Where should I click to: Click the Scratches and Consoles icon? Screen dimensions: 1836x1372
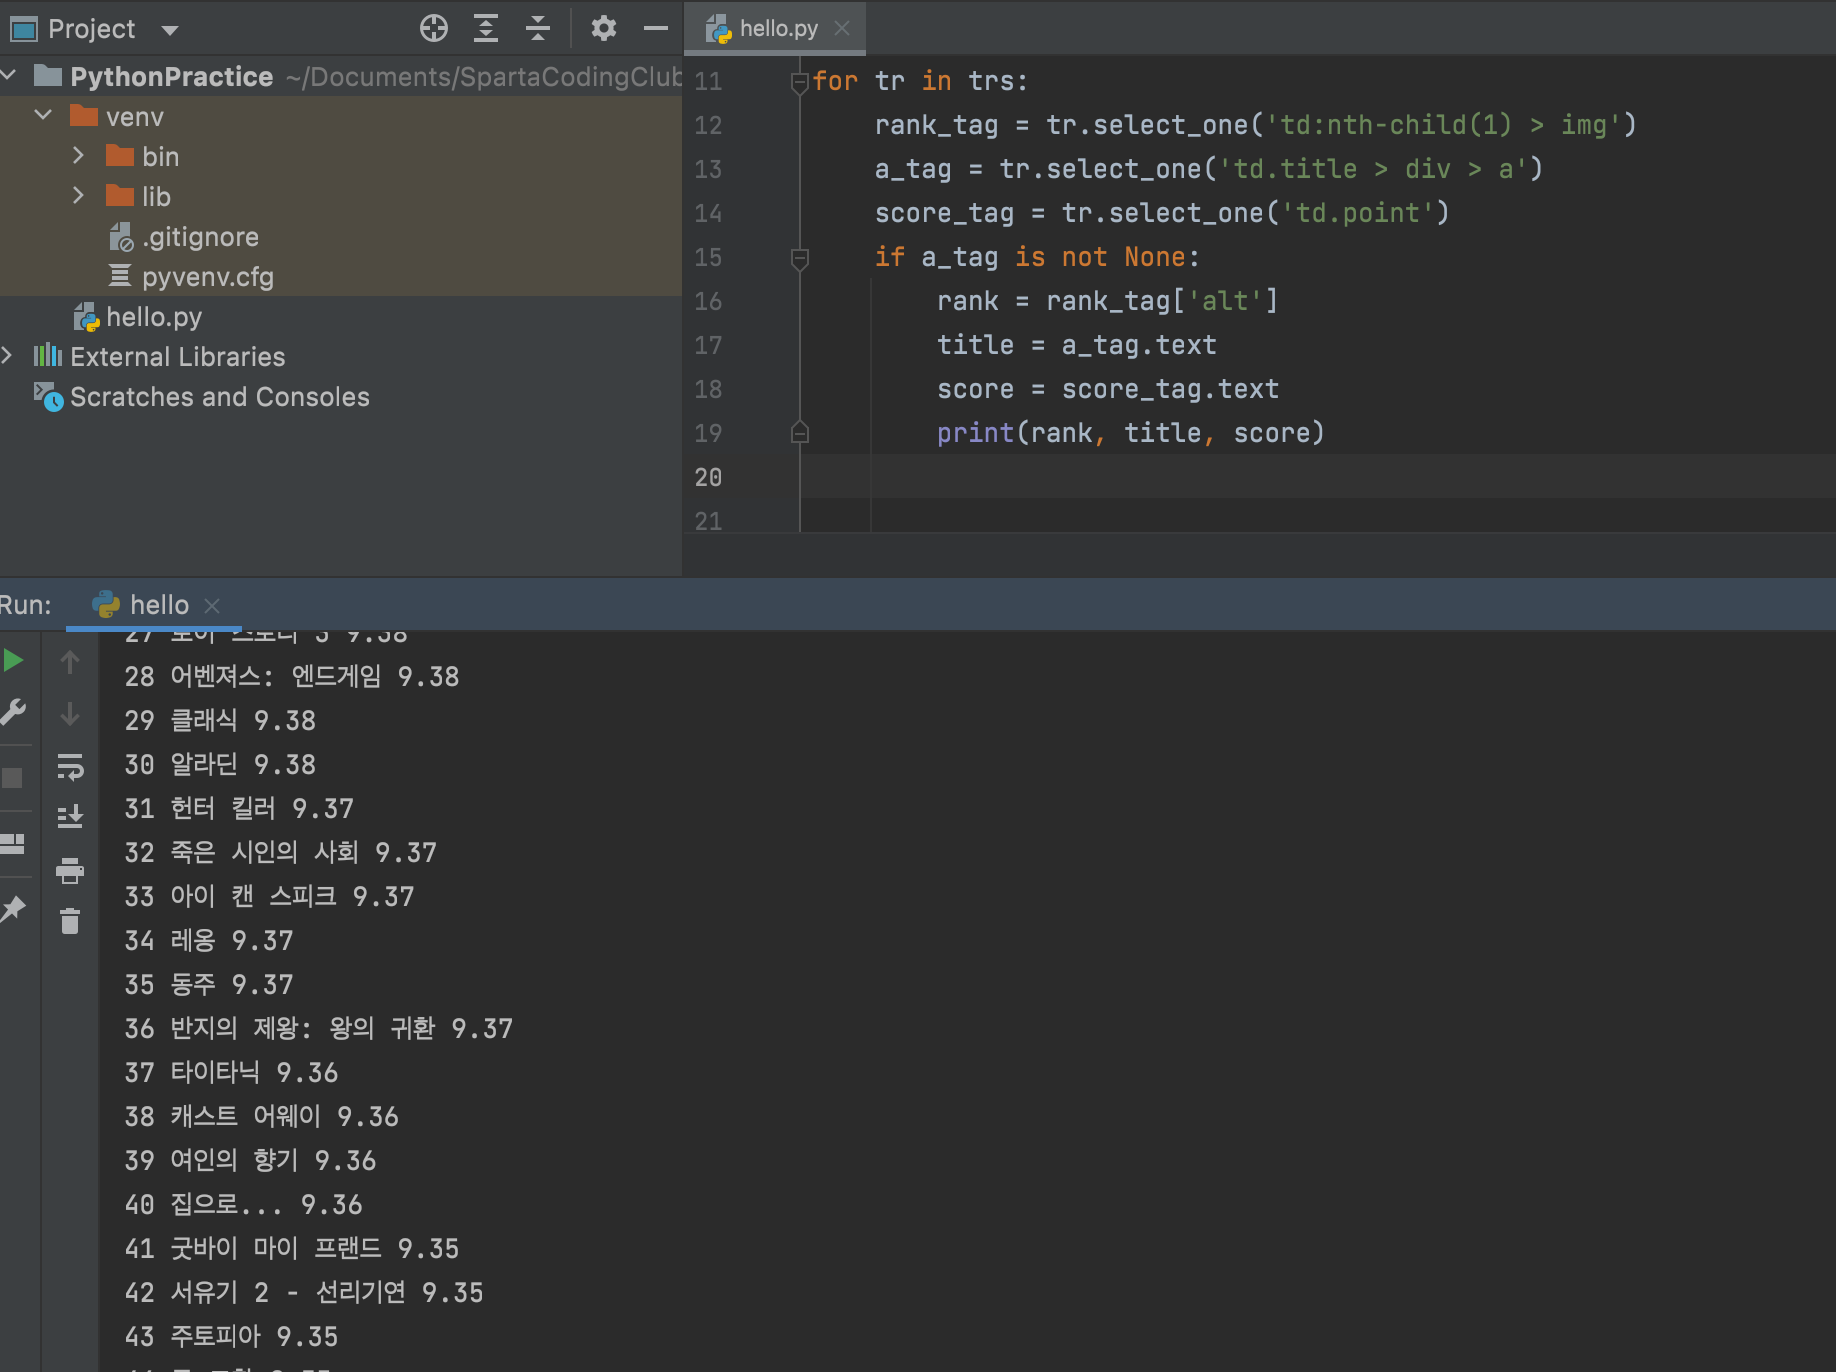coord(48,396)
